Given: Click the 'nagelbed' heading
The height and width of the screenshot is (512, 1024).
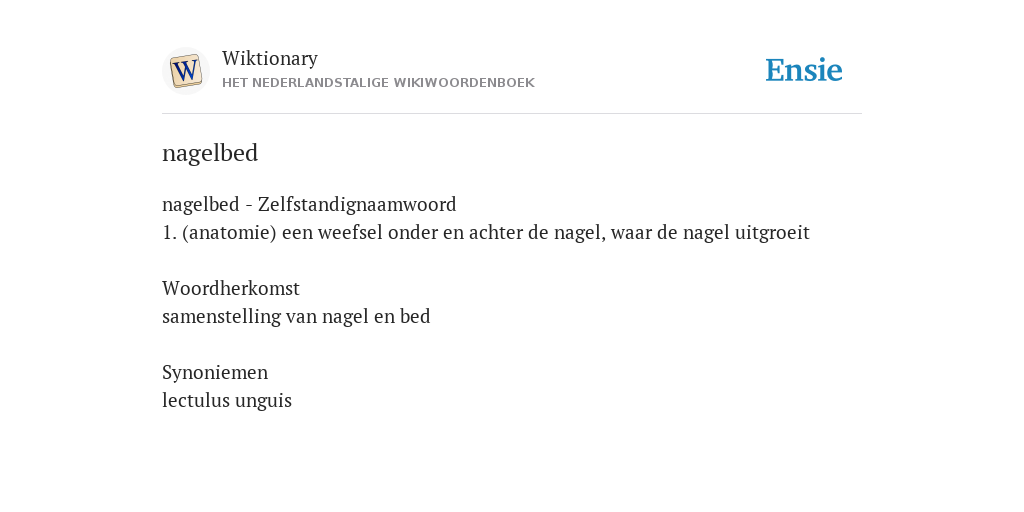Looking at the screenshot, I should [x=210, y=153].
